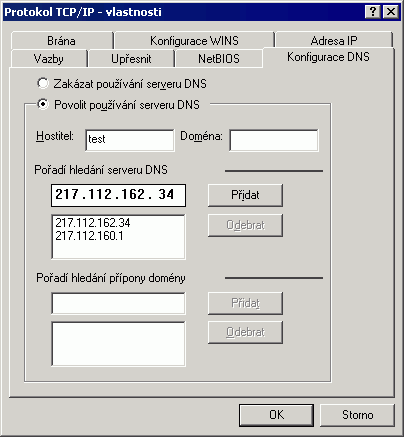Click the question mark help icon

point(373,12)
